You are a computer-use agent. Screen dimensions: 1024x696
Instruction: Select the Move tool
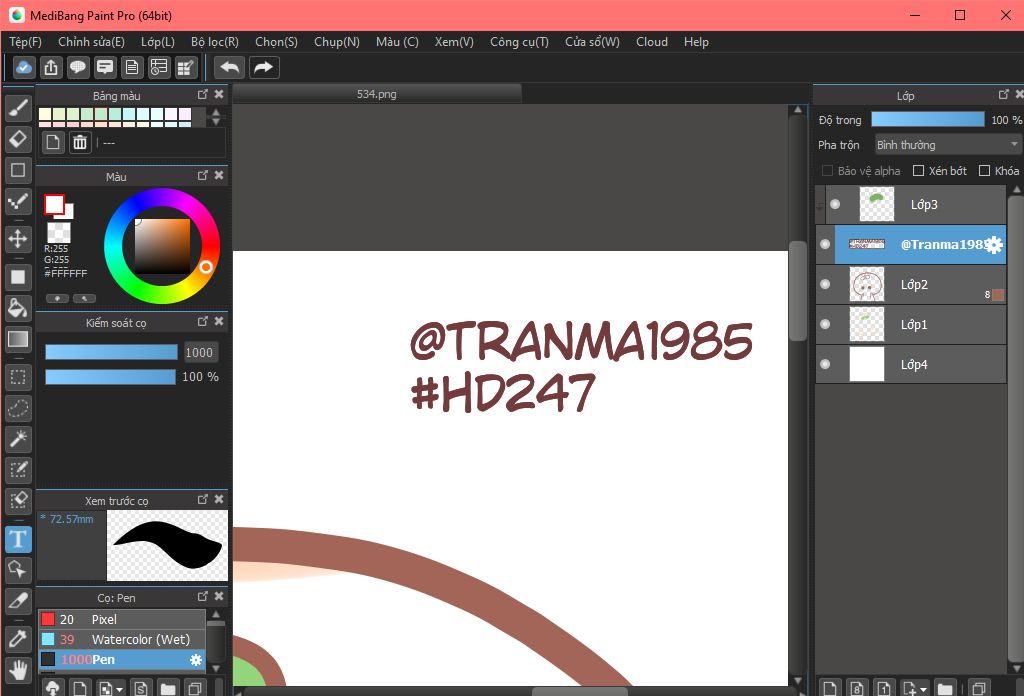coord(18,239)
